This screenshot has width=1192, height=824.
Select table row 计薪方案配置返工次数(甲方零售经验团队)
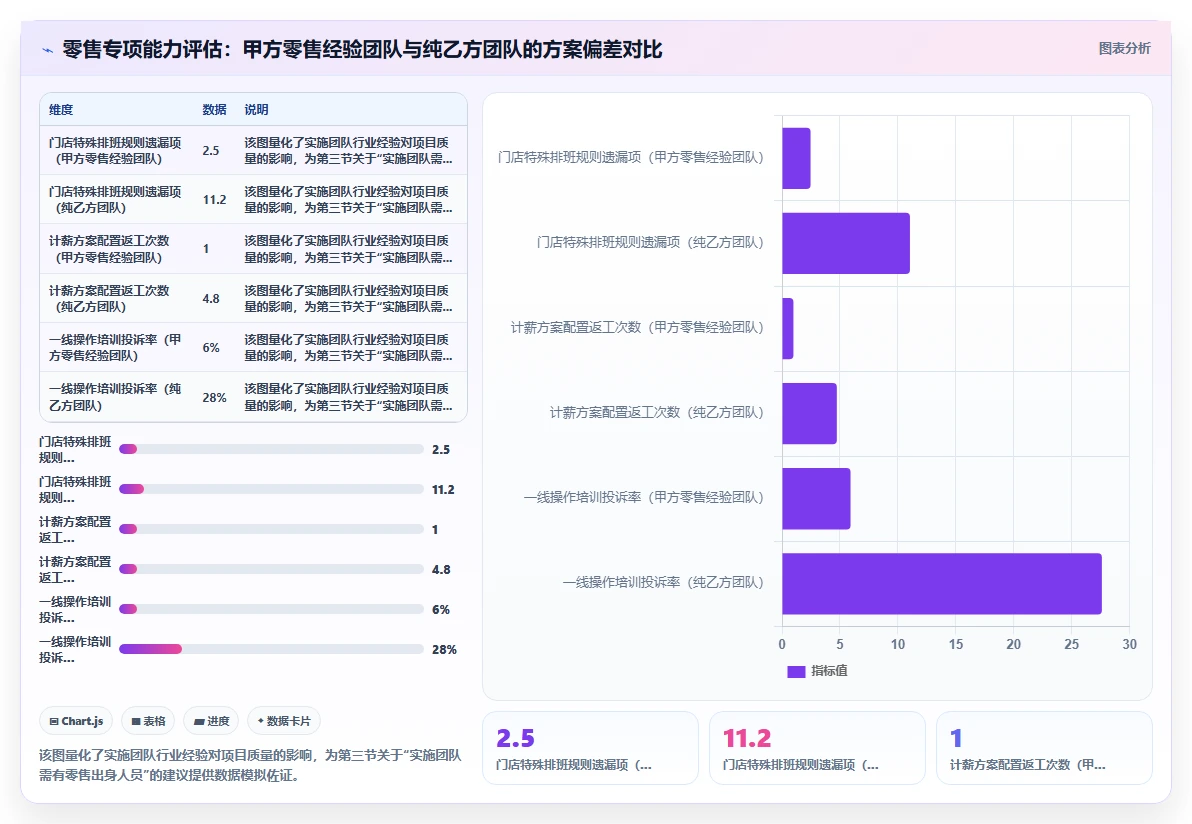tap(253, 249)
